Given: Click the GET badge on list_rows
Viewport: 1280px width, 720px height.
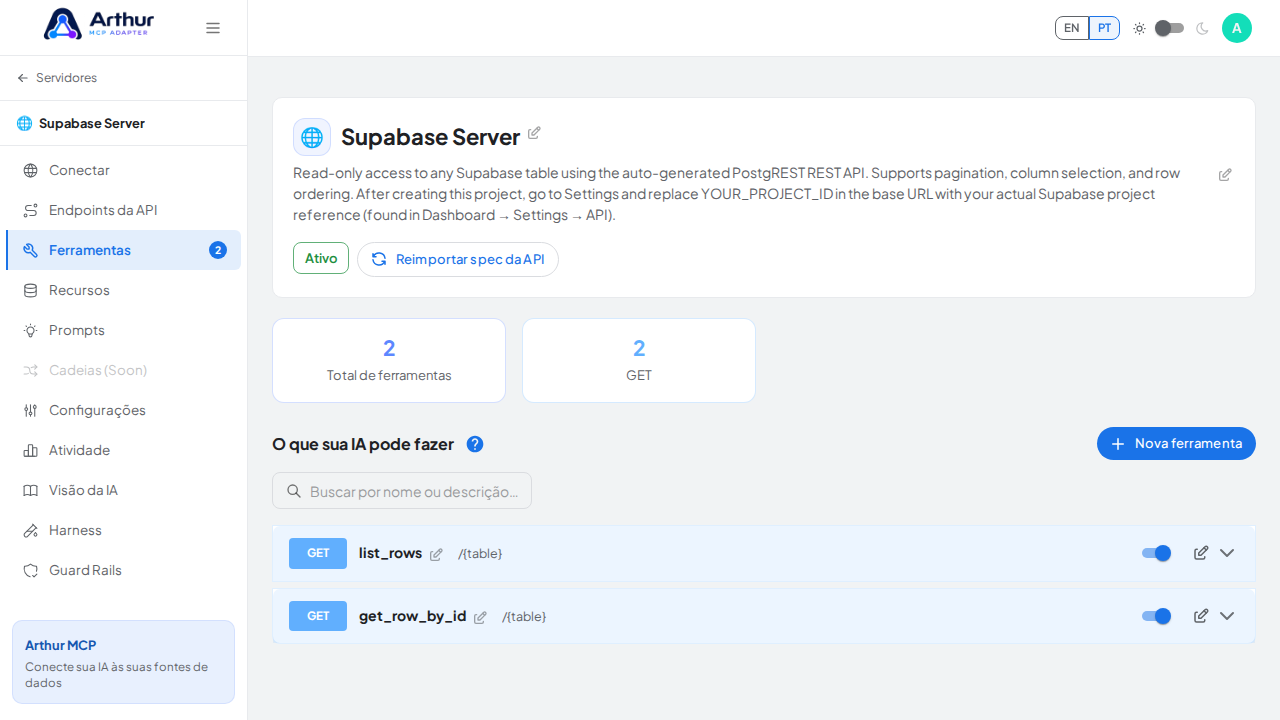Looking at the screenshot, I should 318,553.
